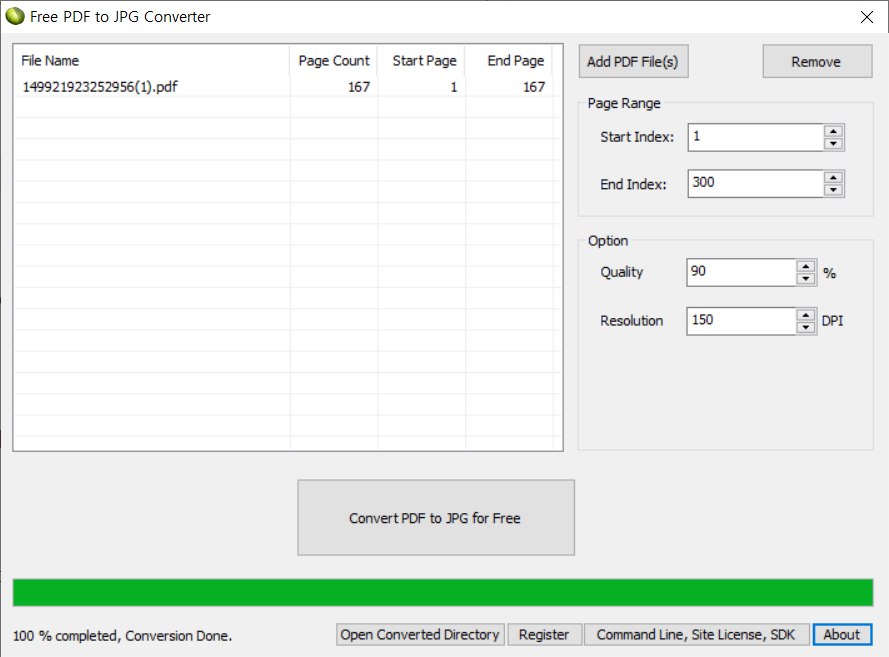Decrease the End Index value

(833, 190)
